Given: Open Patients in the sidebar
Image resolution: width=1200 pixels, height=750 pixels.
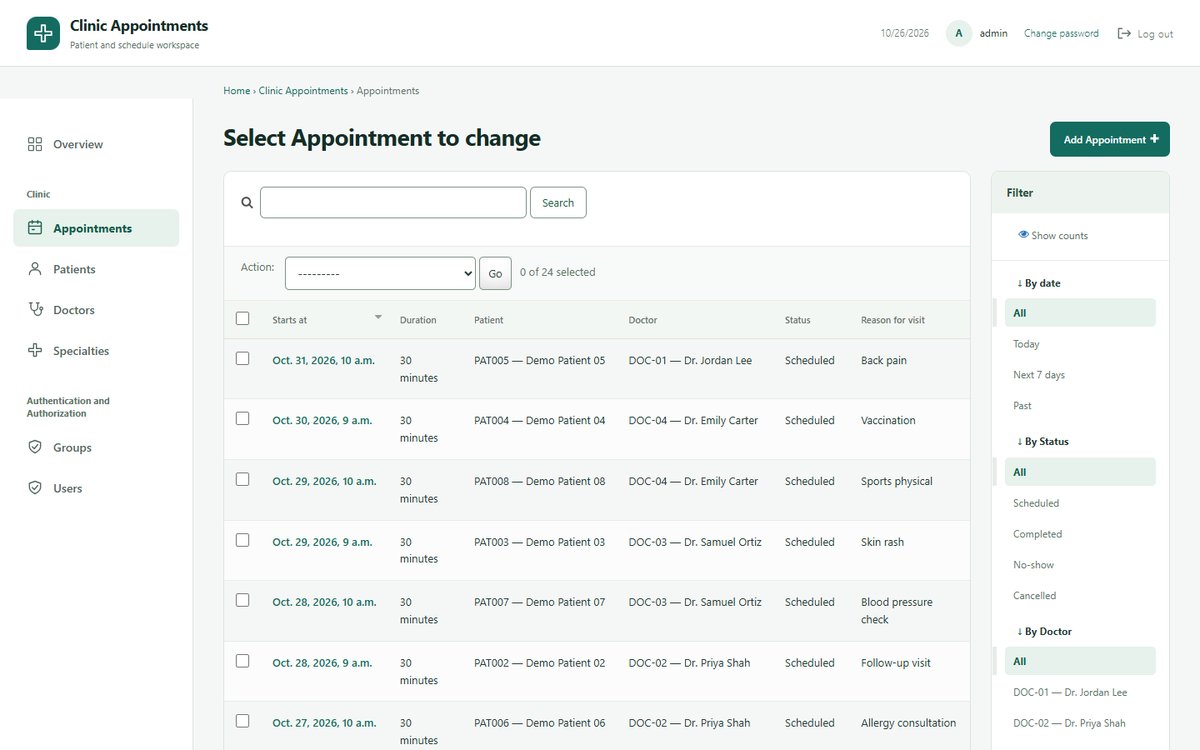Looking at the screenshot, I should coord(96,269).
